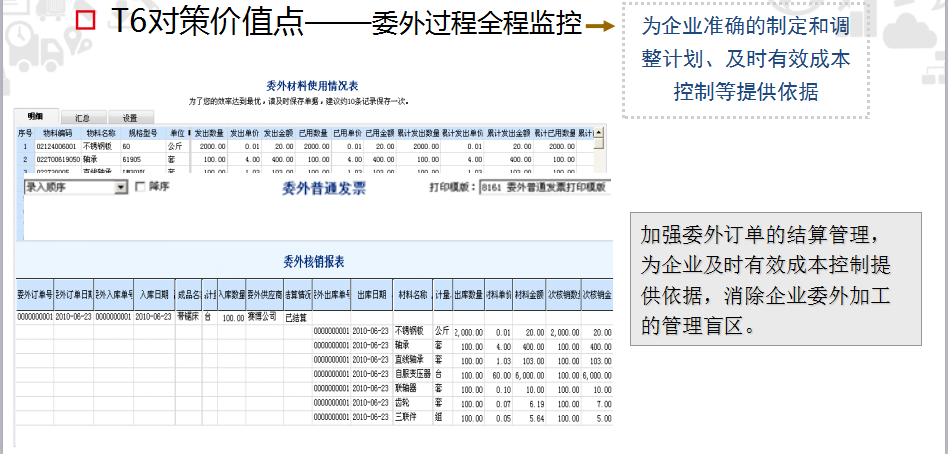Click the 发出金额 column header

(x=278, y=132)
